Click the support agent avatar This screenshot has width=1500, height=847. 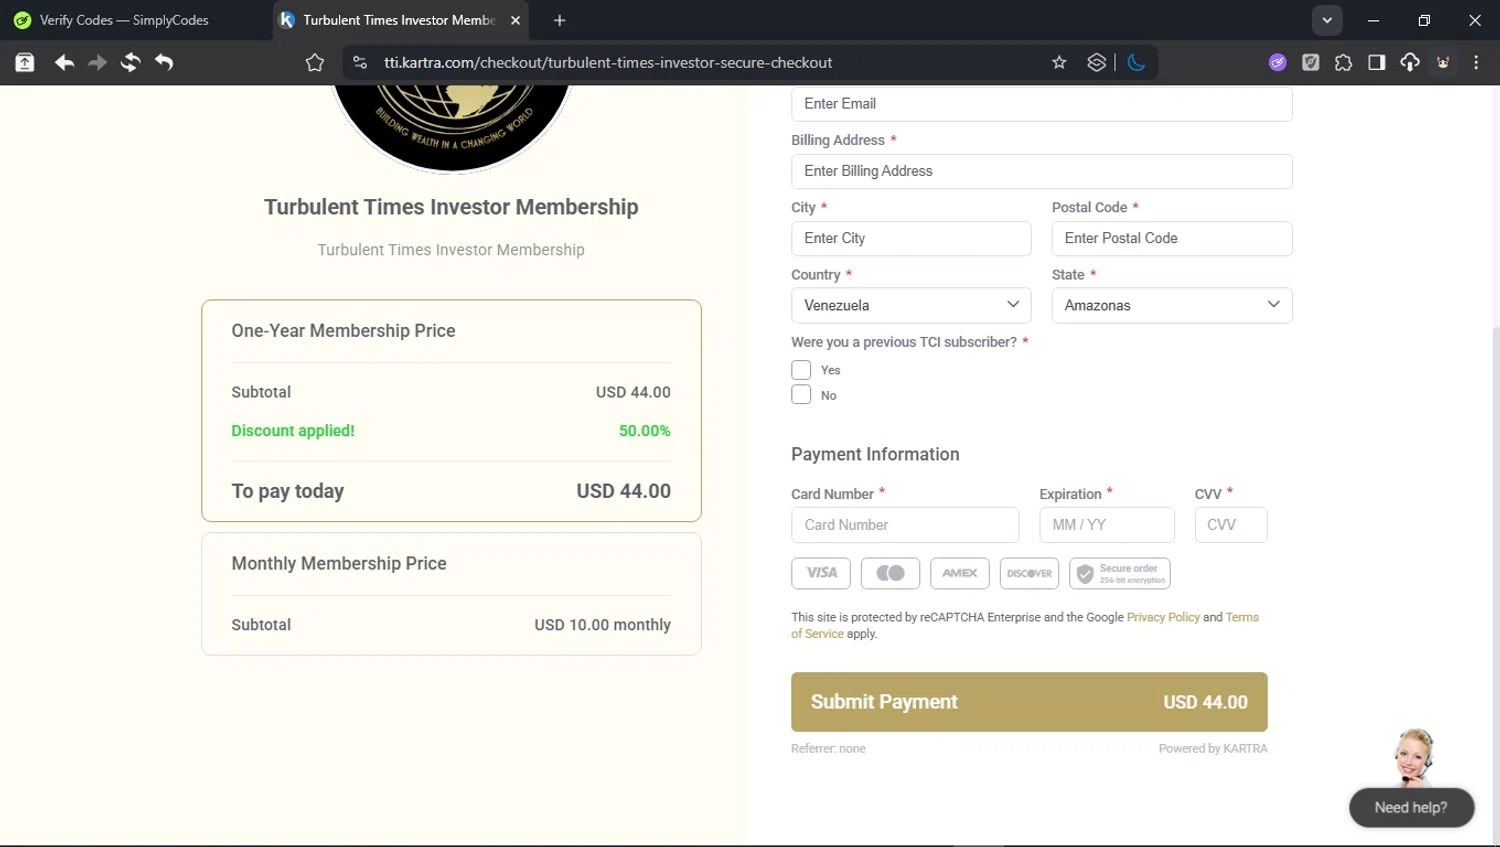(x=1414, y=757)
